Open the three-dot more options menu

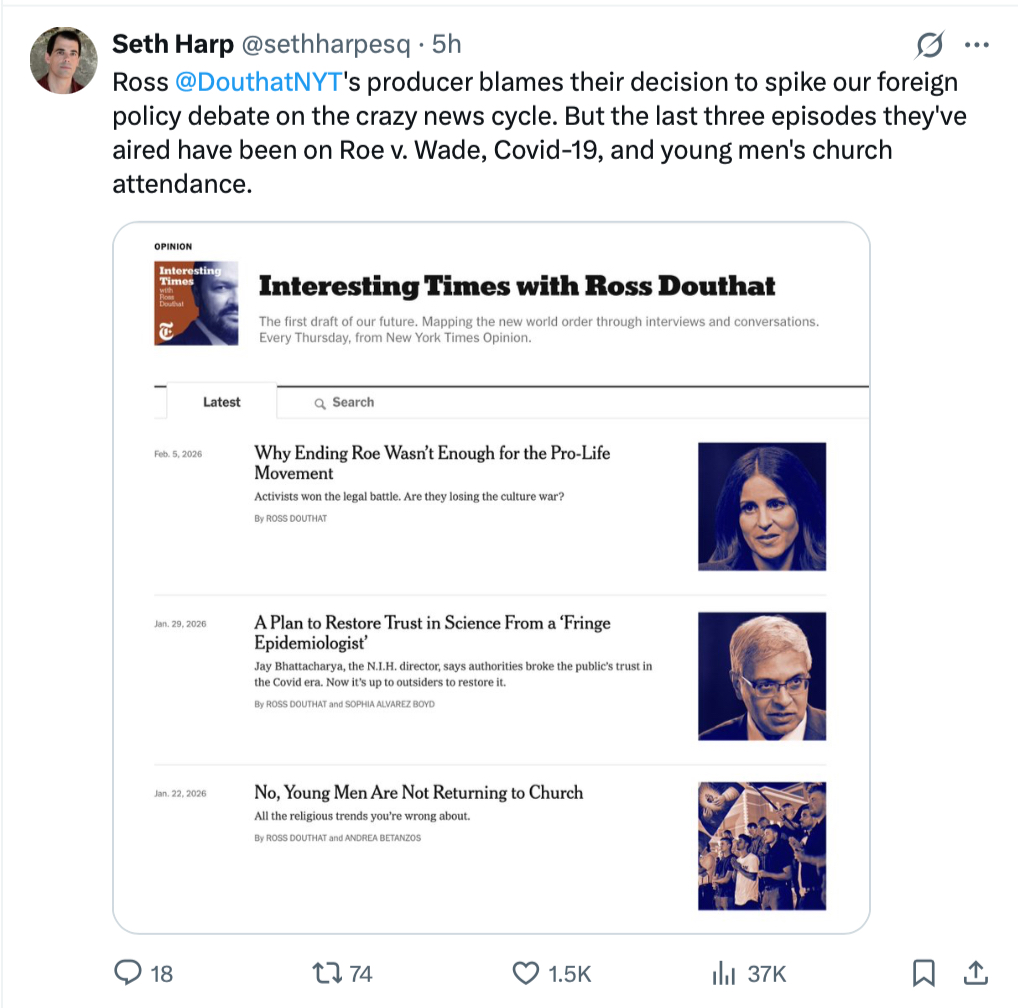(x=976, y=45)
